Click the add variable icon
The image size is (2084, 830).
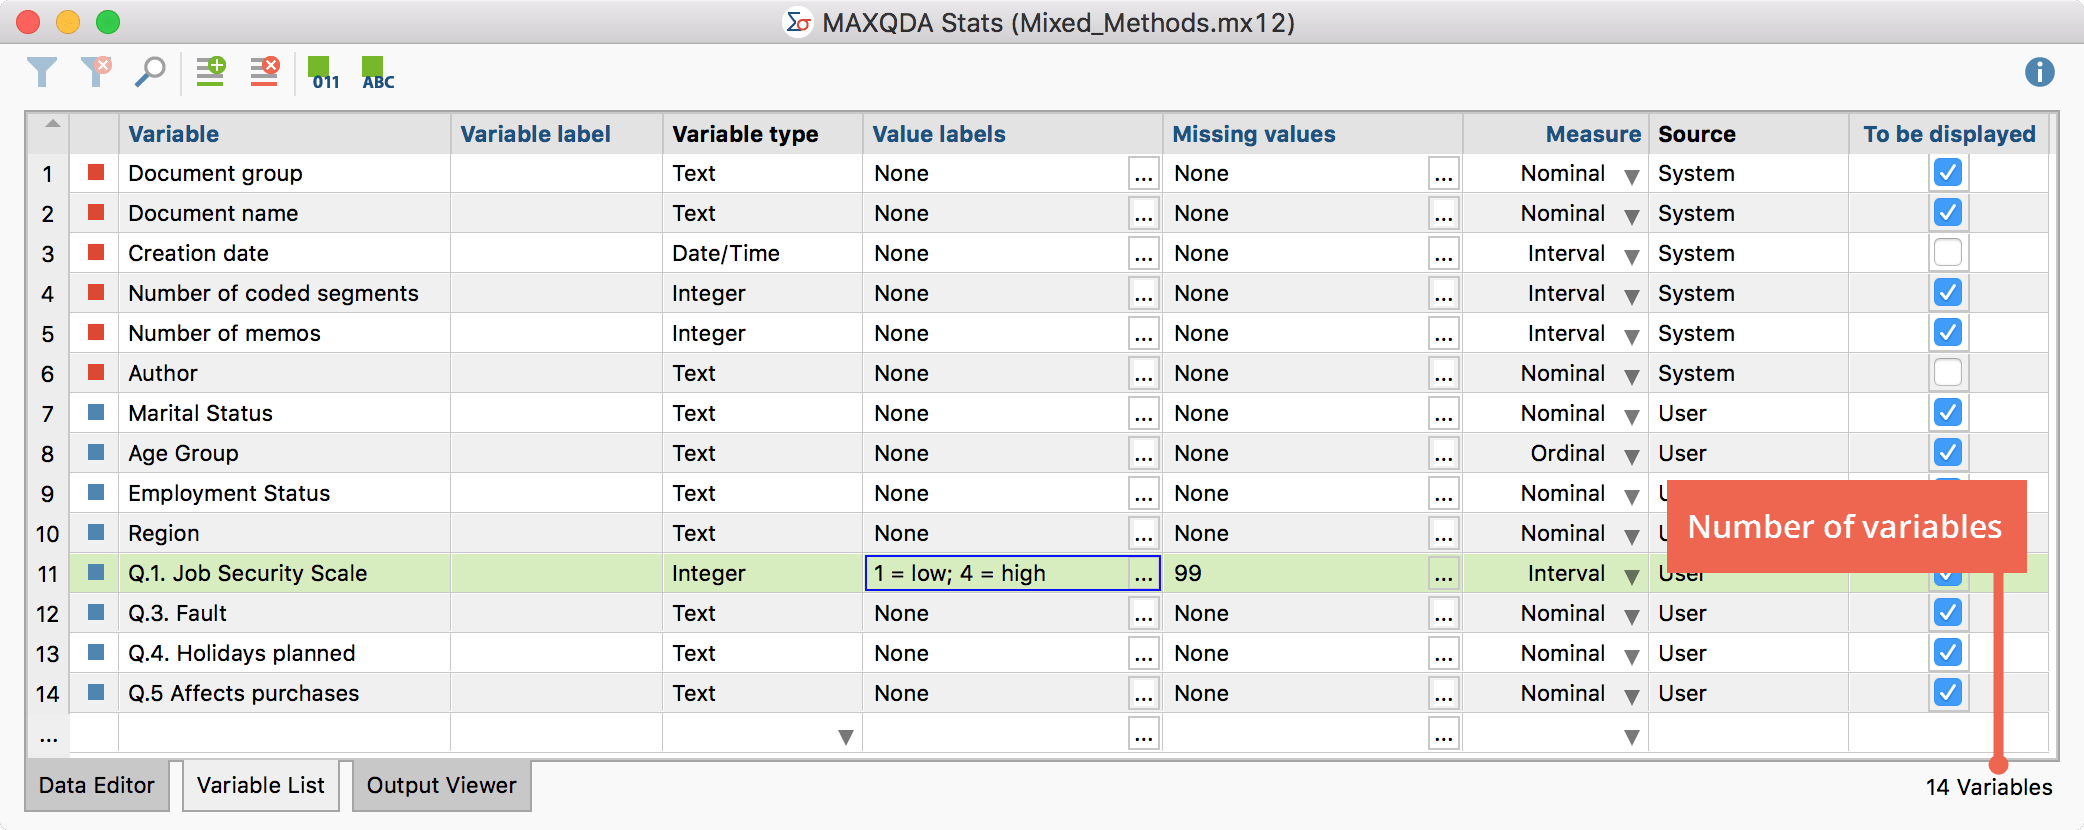[x=211, y=73]
